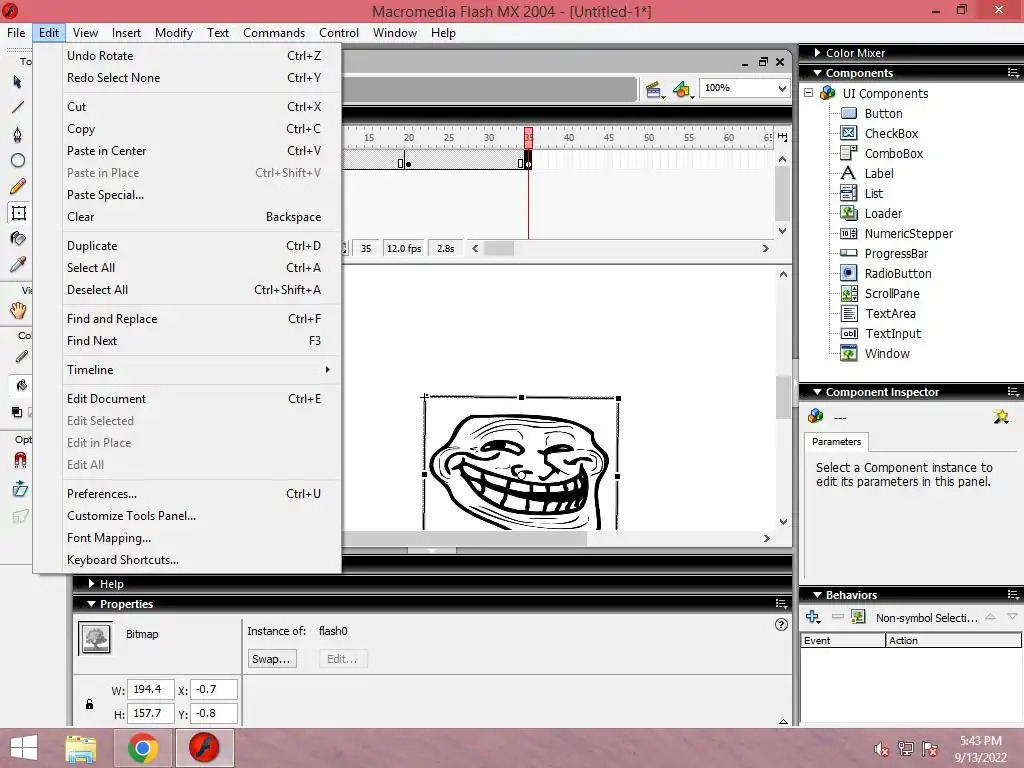Select the RadioButton component

click(897, 274)
